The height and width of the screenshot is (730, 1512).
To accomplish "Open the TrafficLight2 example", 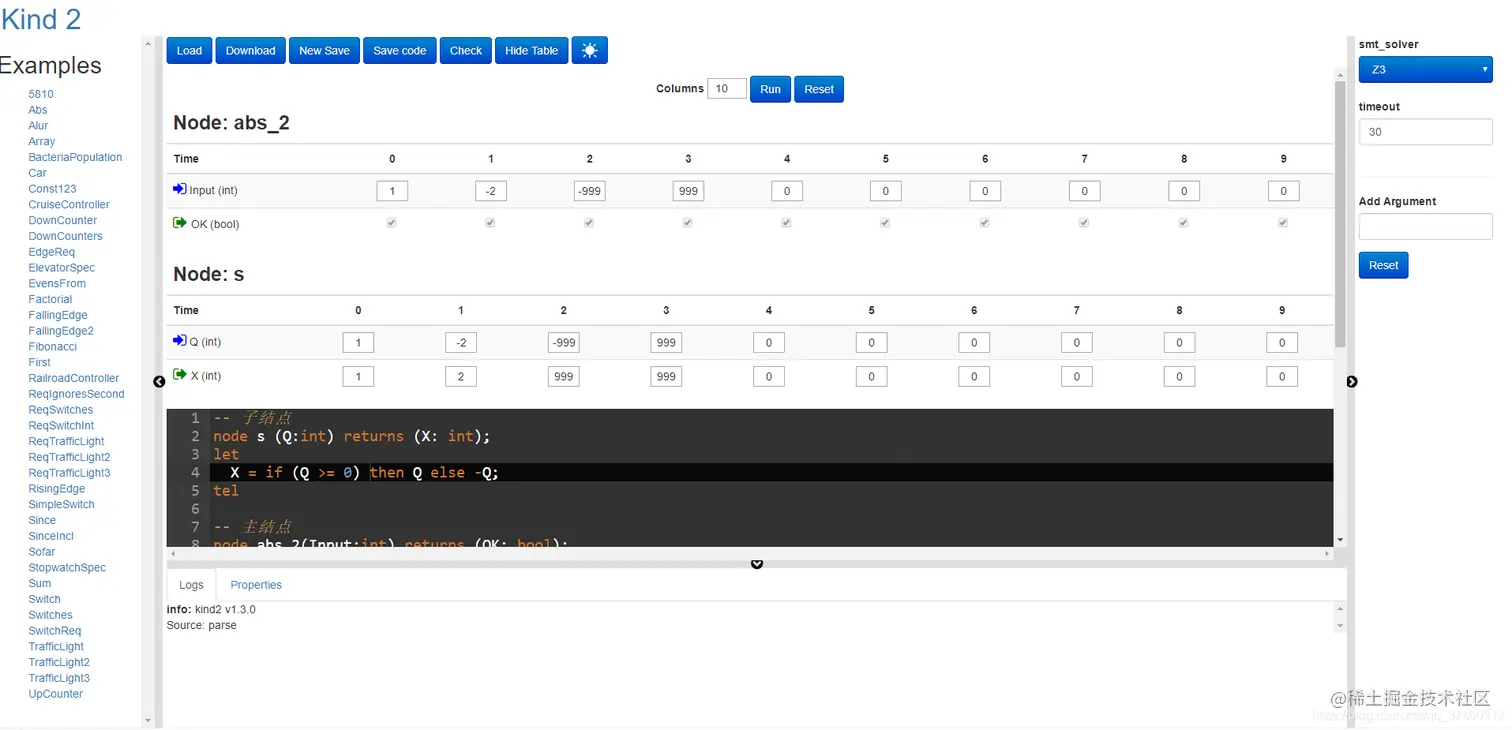I will (59, 662).
